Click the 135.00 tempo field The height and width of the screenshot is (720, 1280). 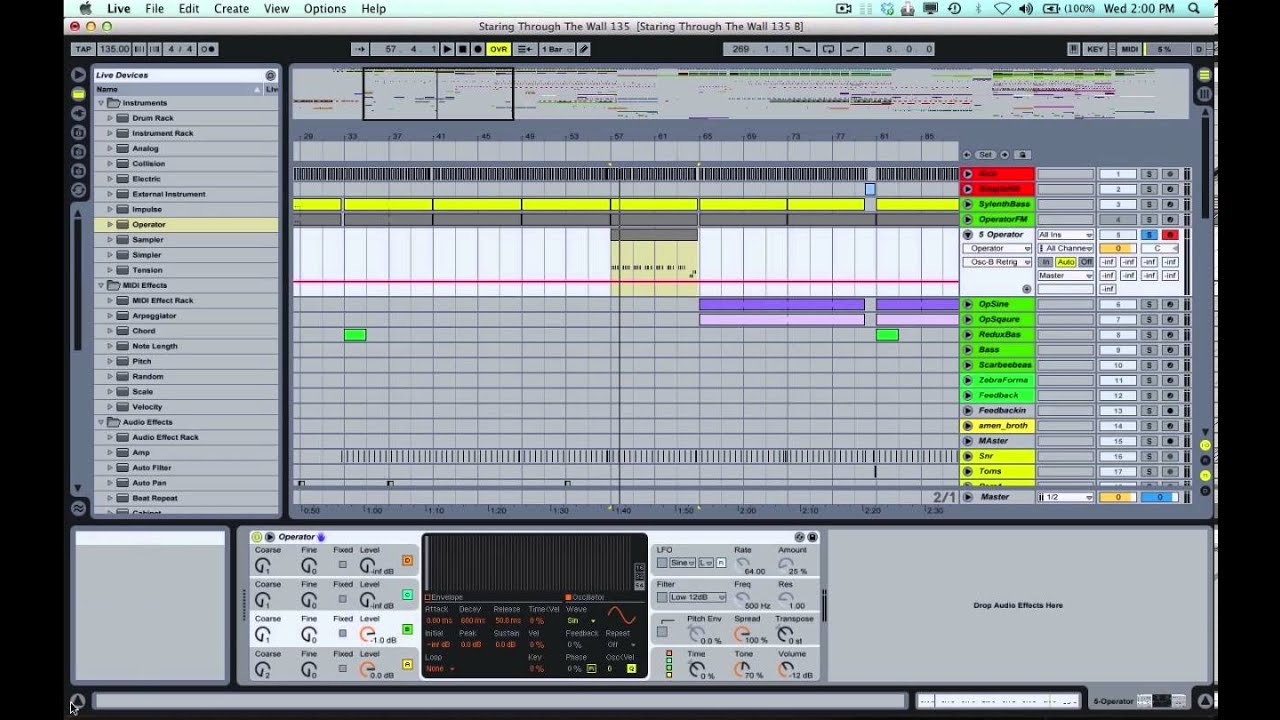coord(114,49)
